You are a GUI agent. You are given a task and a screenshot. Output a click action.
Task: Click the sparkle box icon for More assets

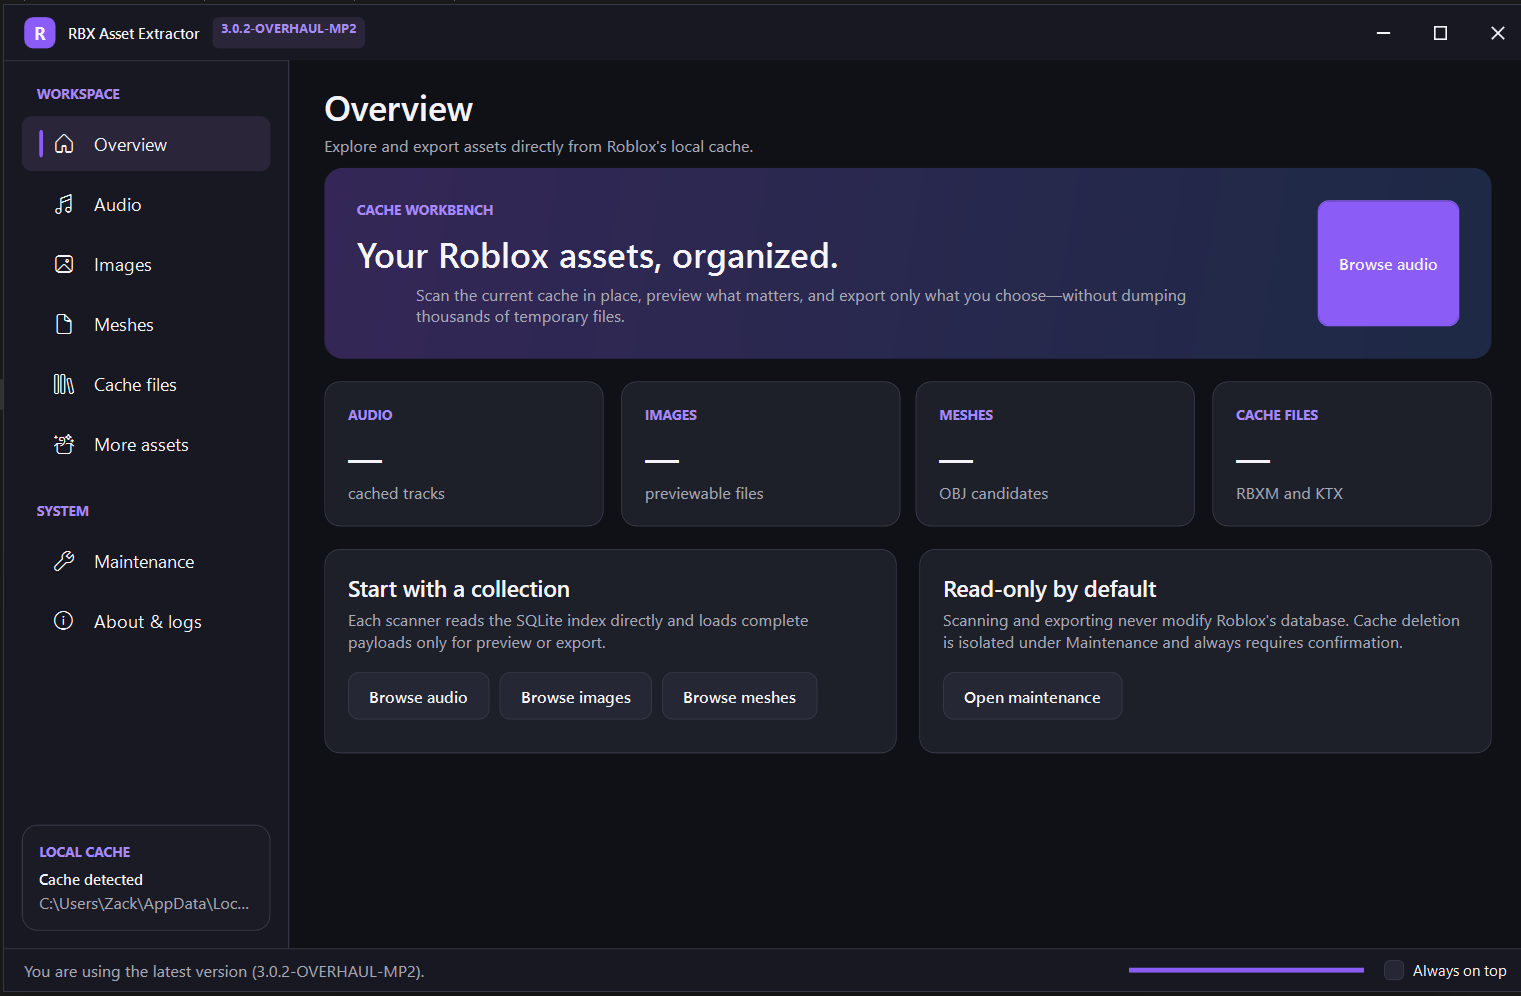pos(64,444)
